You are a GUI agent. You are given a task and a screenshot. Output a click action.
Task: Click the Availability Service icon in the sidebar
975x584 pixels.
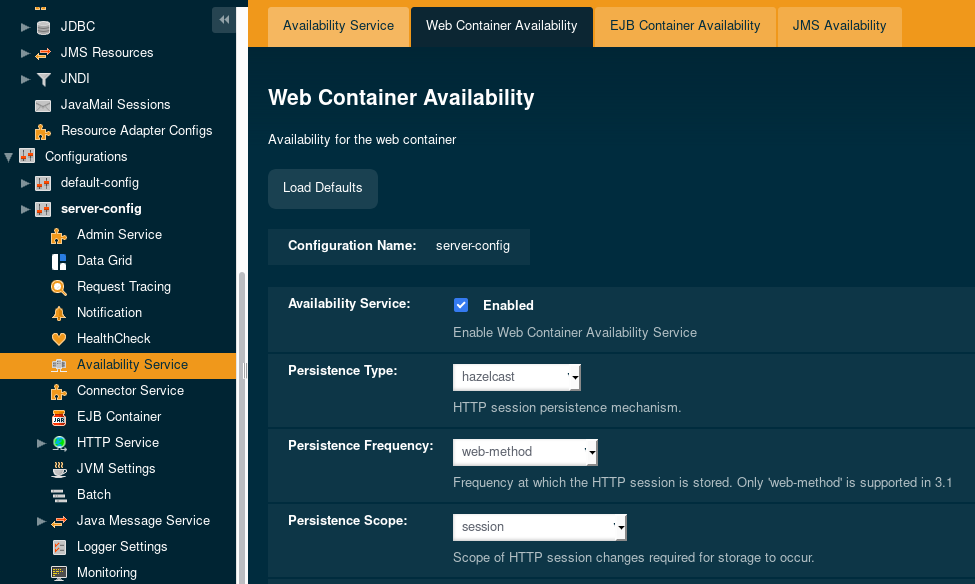pyautogui.click(x=59, y=365)
